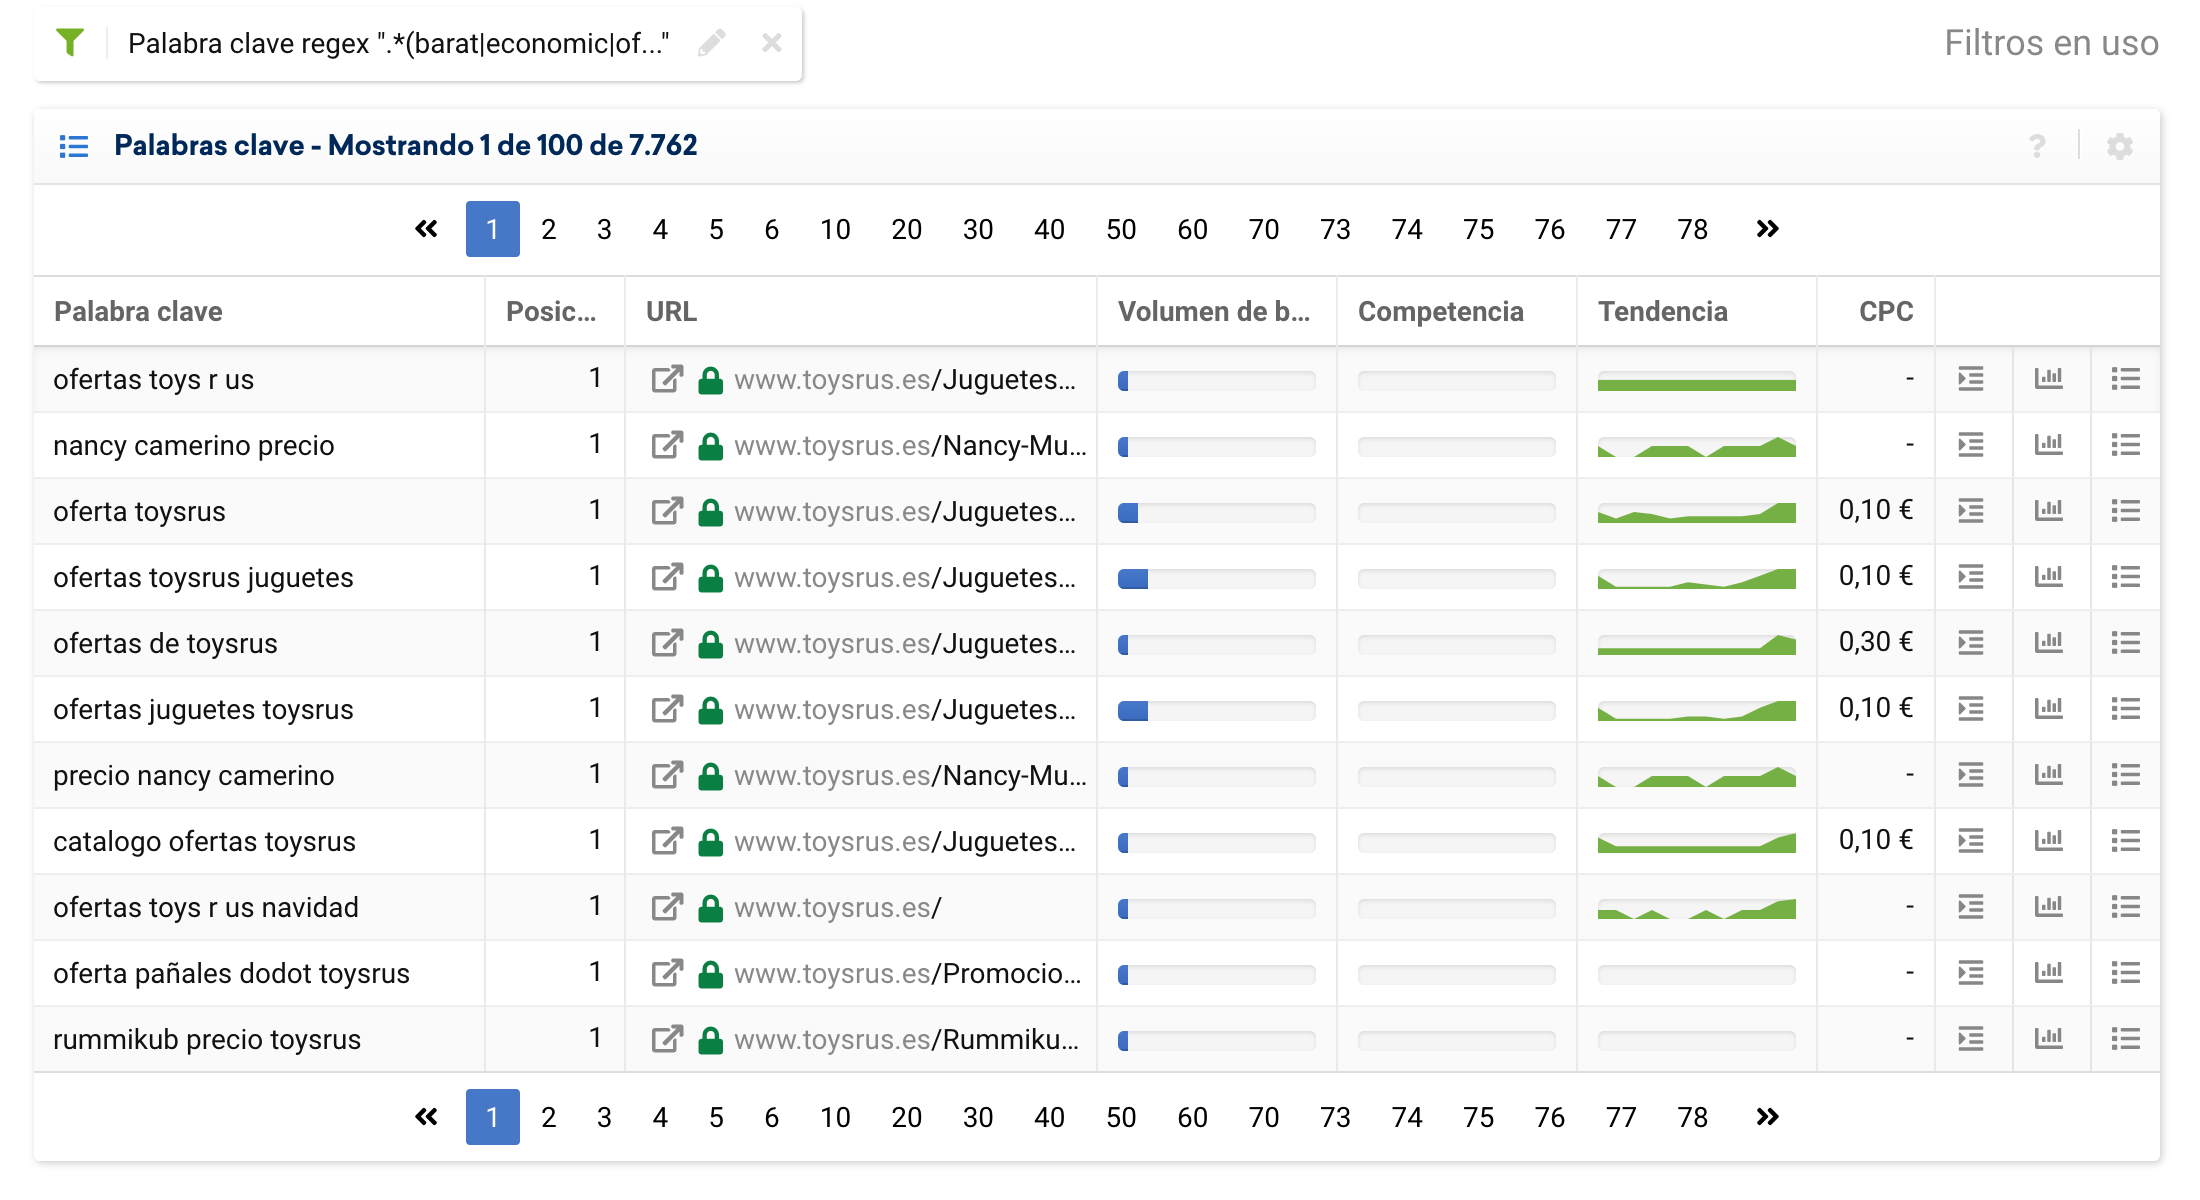2200x1200 pixels.
Task: Go to previous pages with top double-left arrow
Action: (426, 229)
